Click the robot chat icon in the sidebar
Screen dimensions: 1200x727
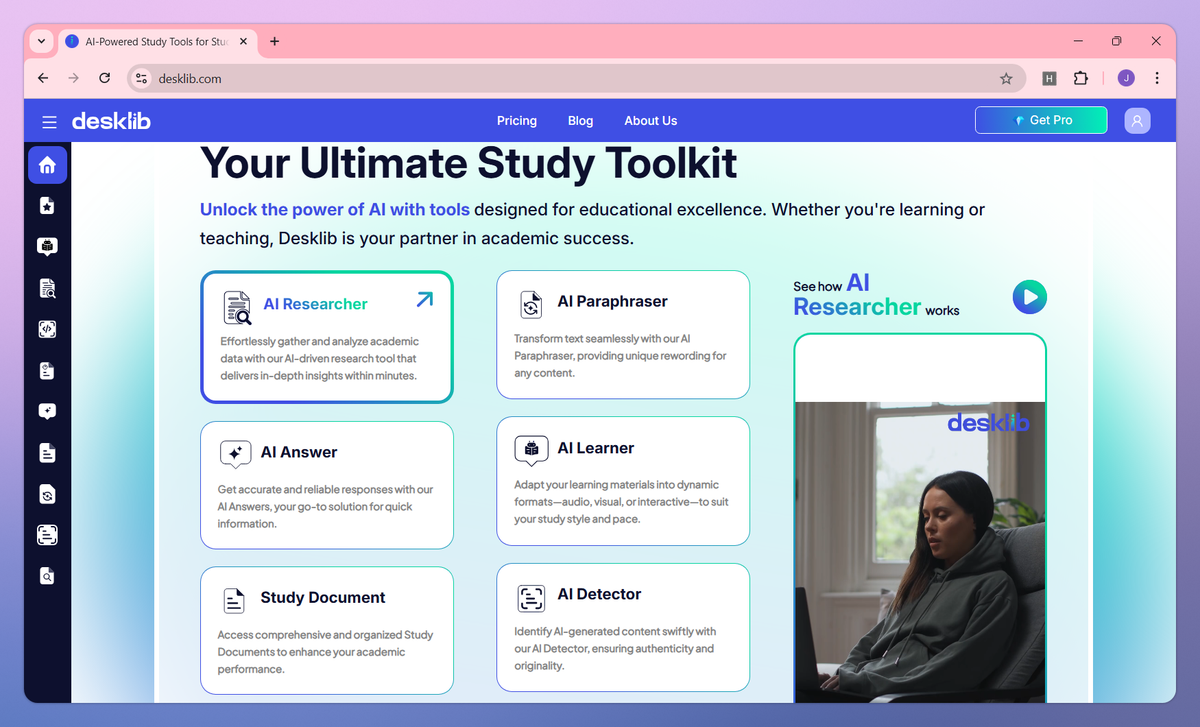tap(47, 246)
